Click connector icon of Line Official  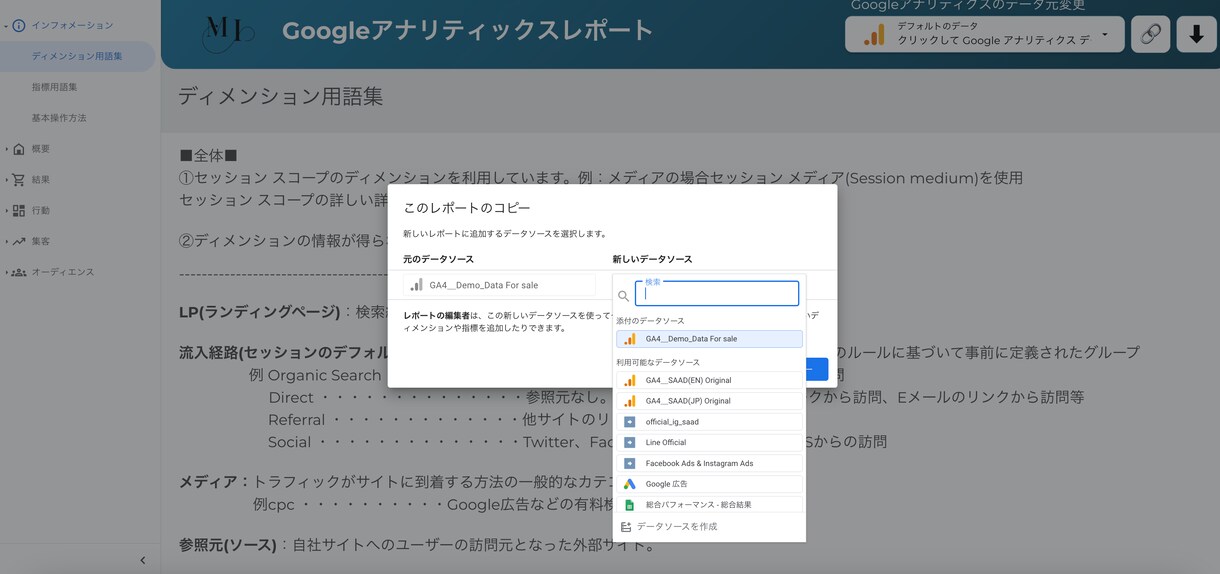point(629,442)
